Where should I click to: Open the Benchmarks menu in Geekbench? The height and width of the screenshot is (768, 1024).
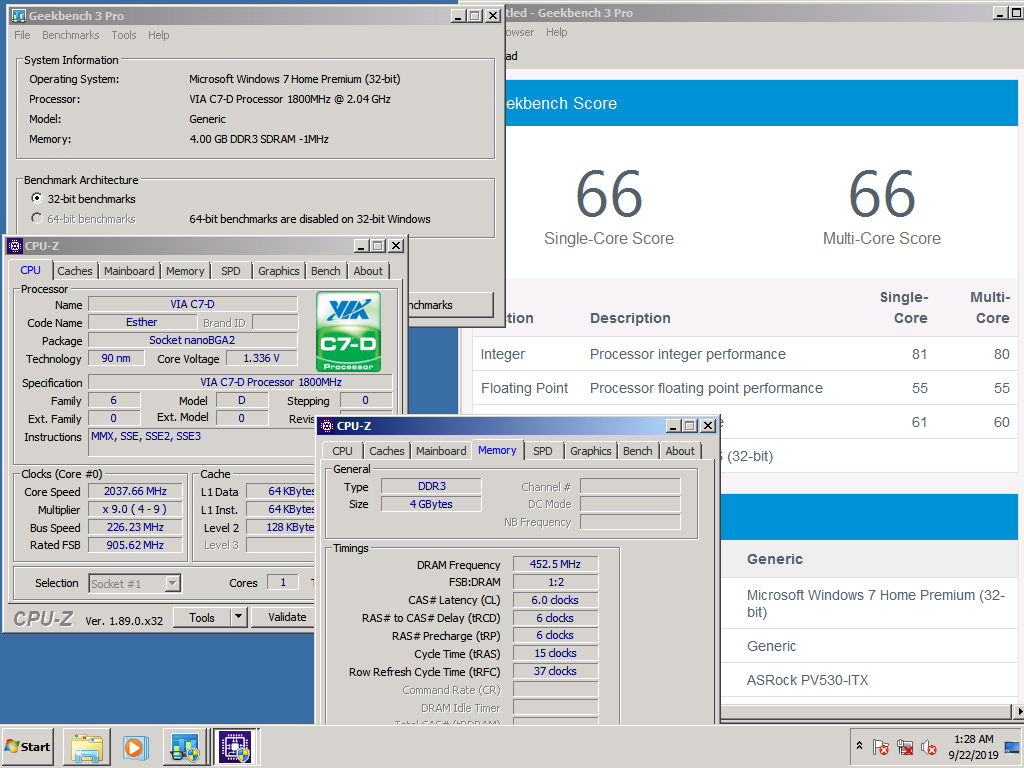(71, 35)
